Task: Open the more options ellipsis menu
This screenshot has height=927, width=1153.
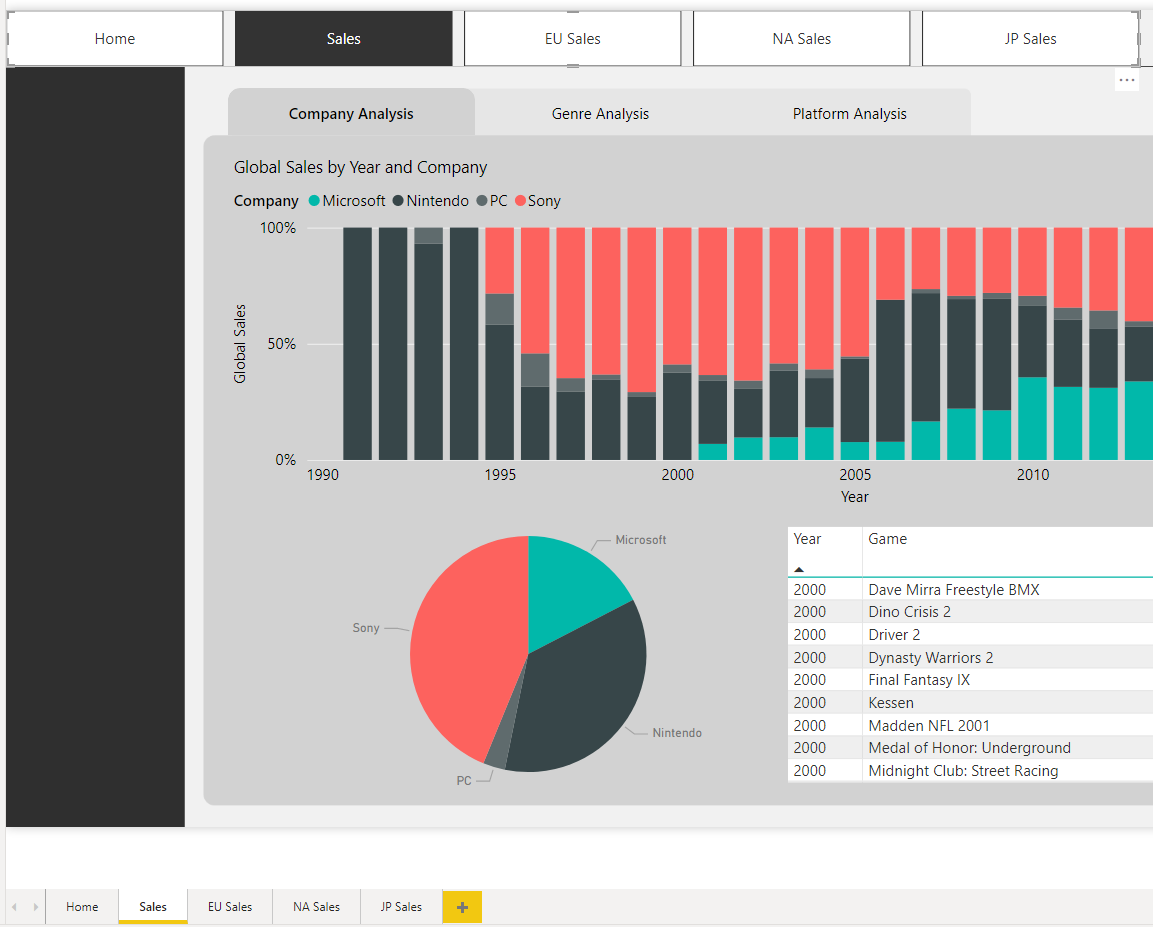Action: point(1127,80)
